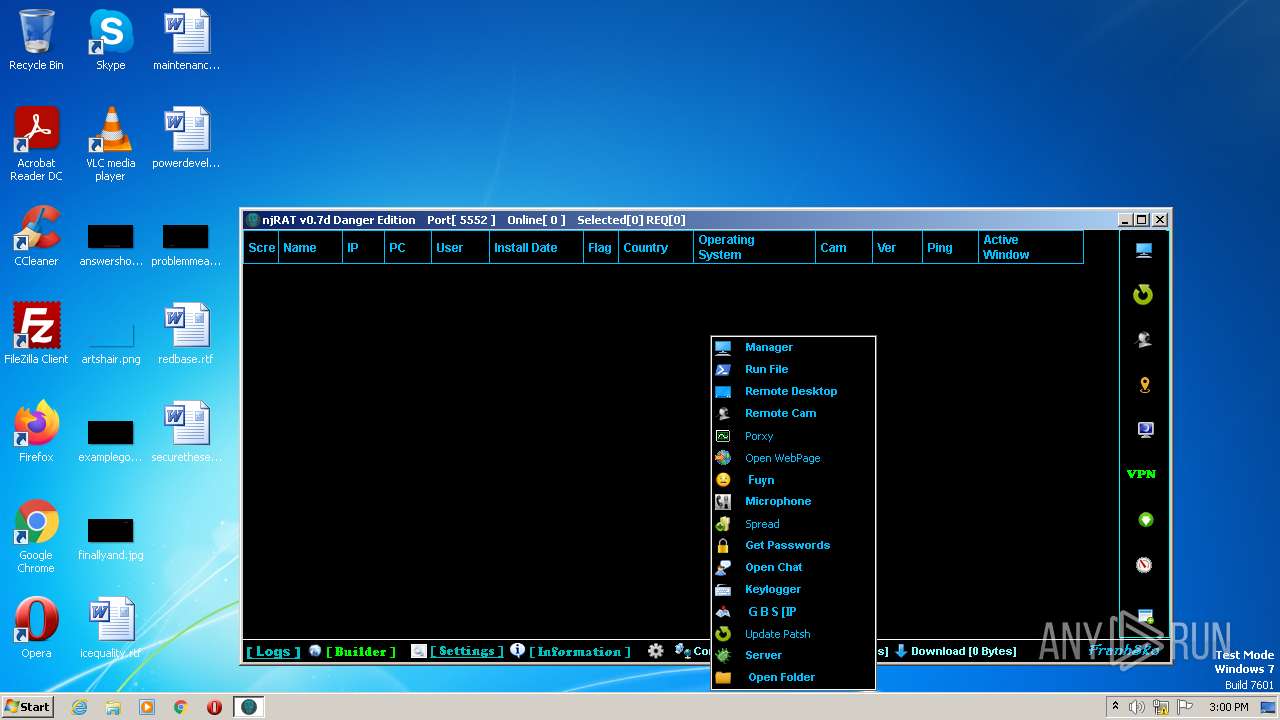Viewport: 1280px width, 720px height.
Task: Select the finallyand.jpg desktop thumbnail
Action: 110,536
